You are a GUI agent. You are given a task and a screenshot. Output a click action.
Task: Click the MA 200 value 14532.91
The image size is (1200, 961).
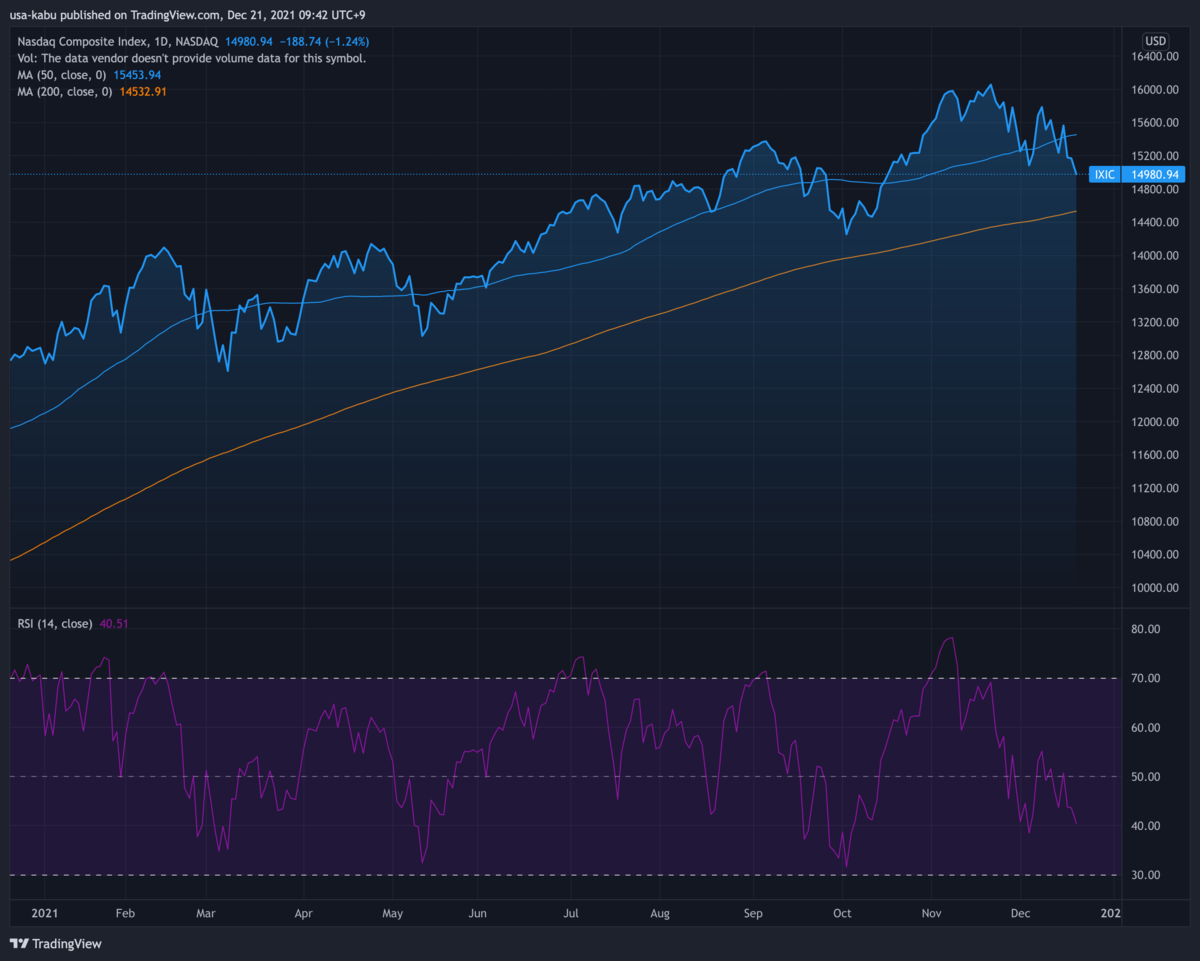tap(143, 91)
